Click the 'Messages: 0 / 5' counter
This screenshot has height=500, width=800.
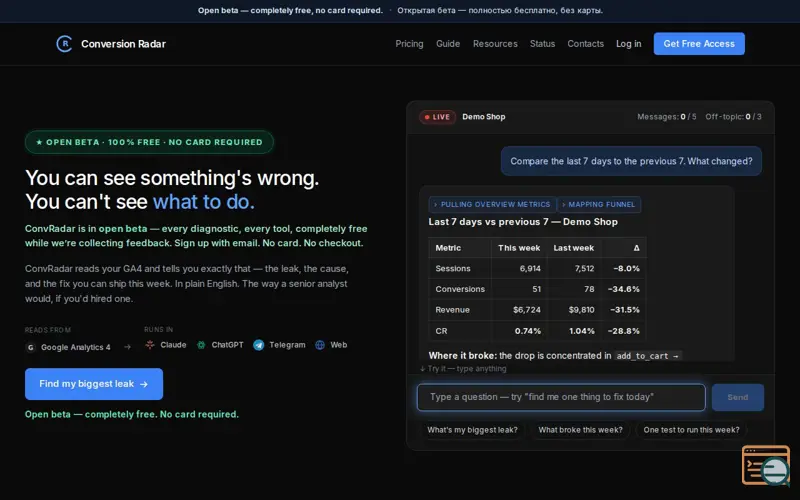pyautogui.click(x=666, y=117)
